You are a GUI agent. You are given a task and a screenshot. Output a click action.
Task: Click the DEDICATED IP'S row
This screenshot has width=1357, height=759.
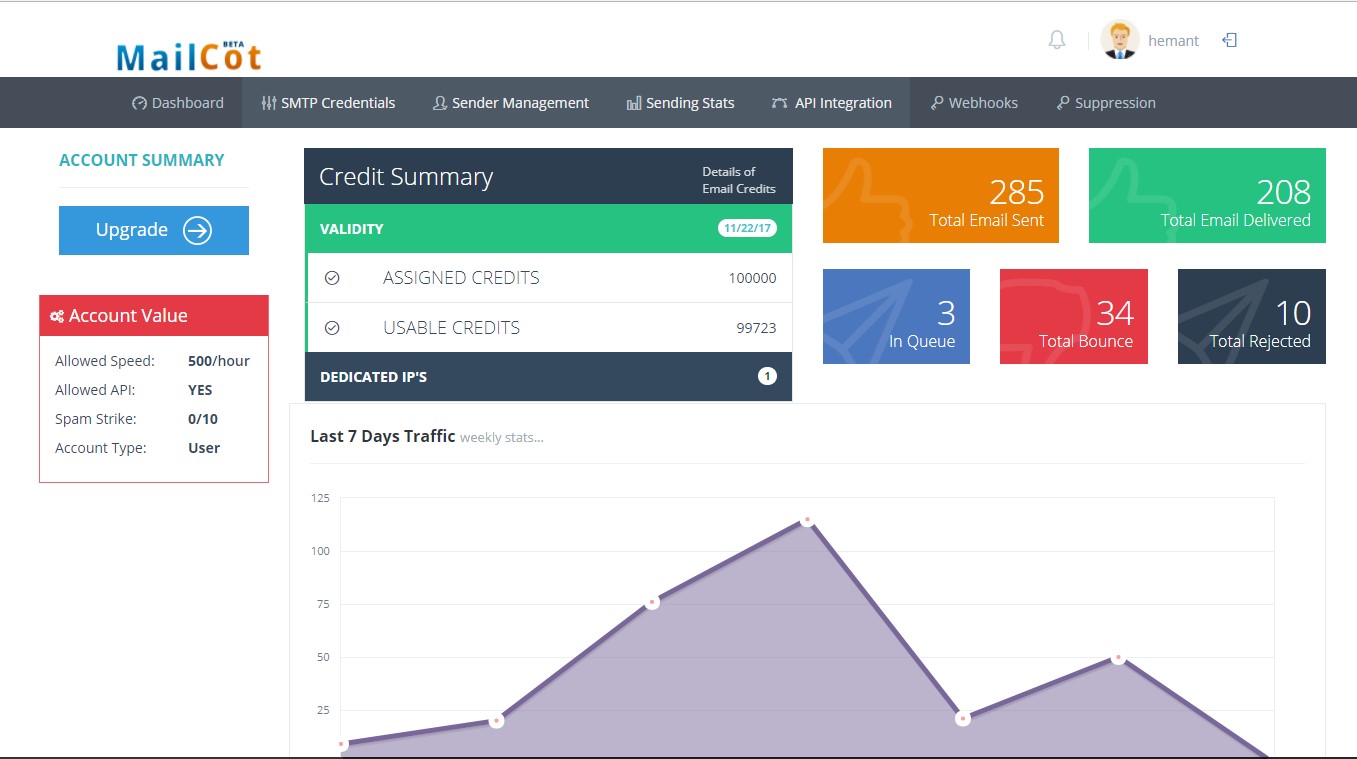point(548,377)
